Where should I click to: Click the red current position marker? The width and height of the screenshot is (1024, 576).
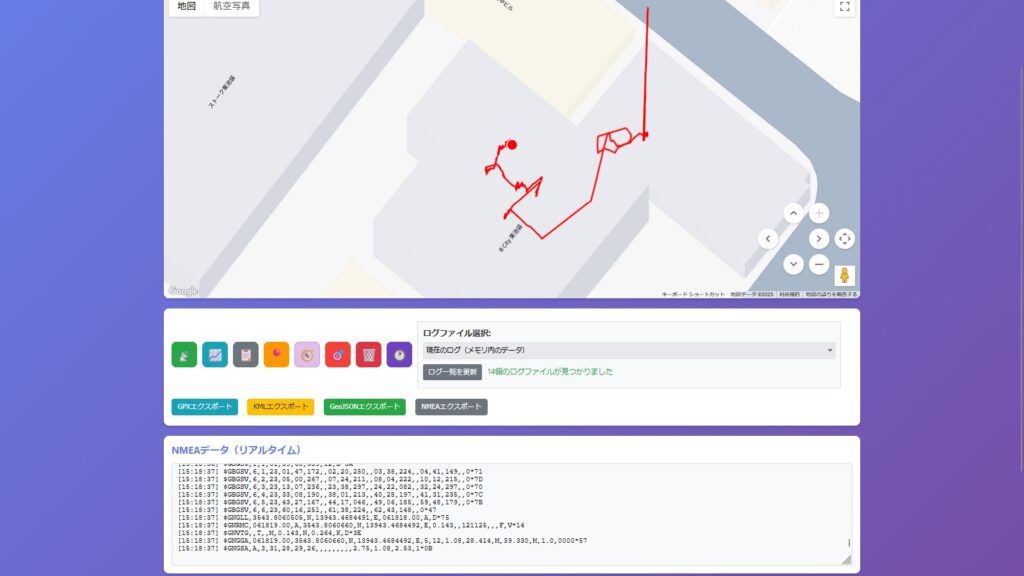pos(512,145)
